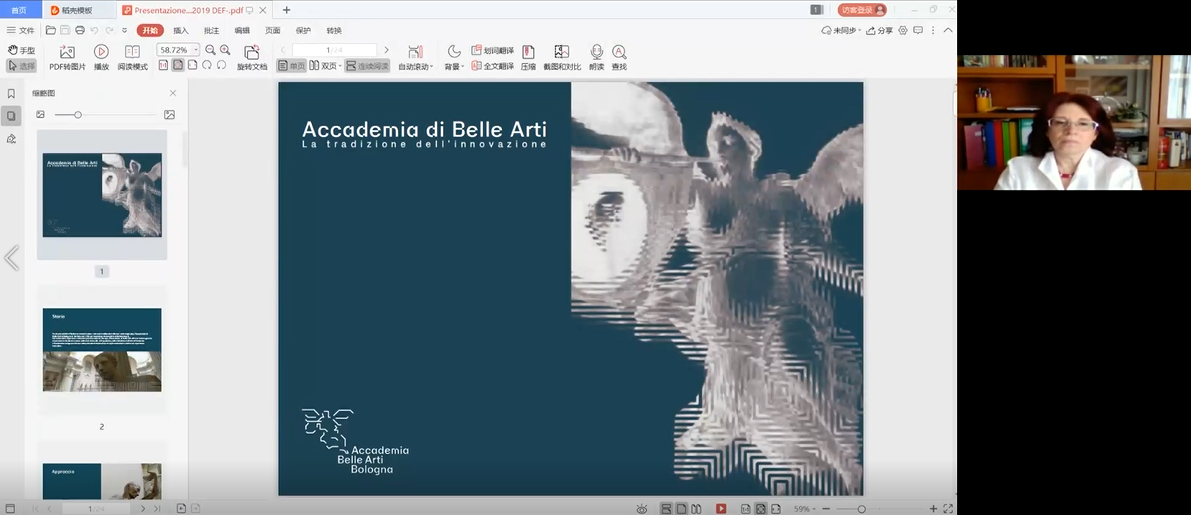Start slideshow with the 播放 icon
Image resolution: width=1191 pixels, height=515 pixels.
(101, 52)
